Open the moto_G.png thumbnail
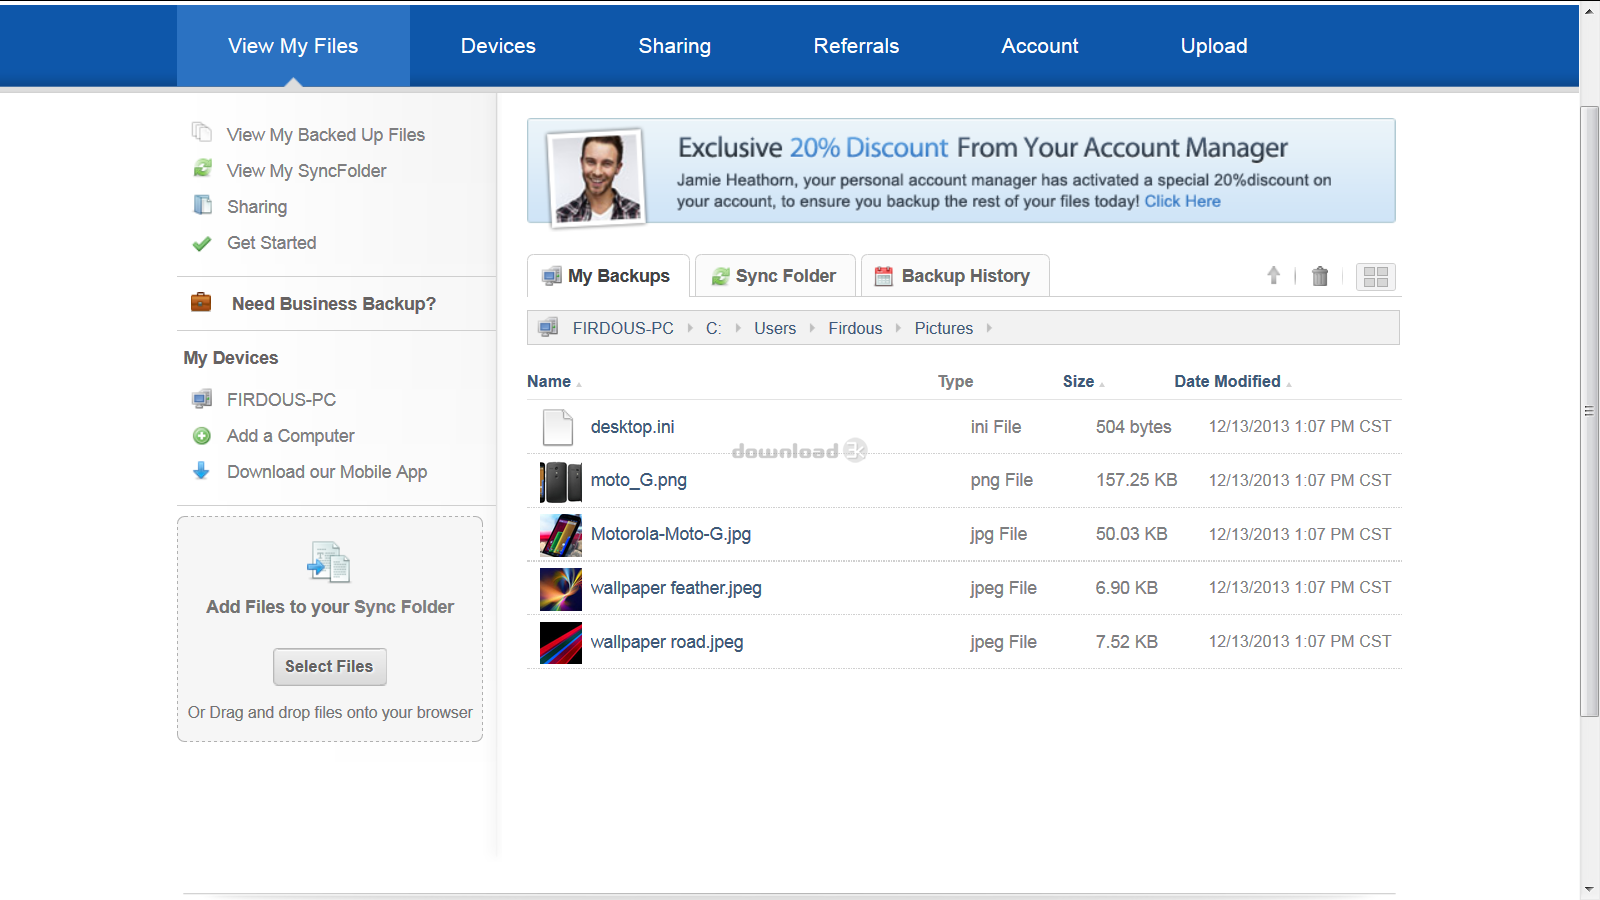 560,481
